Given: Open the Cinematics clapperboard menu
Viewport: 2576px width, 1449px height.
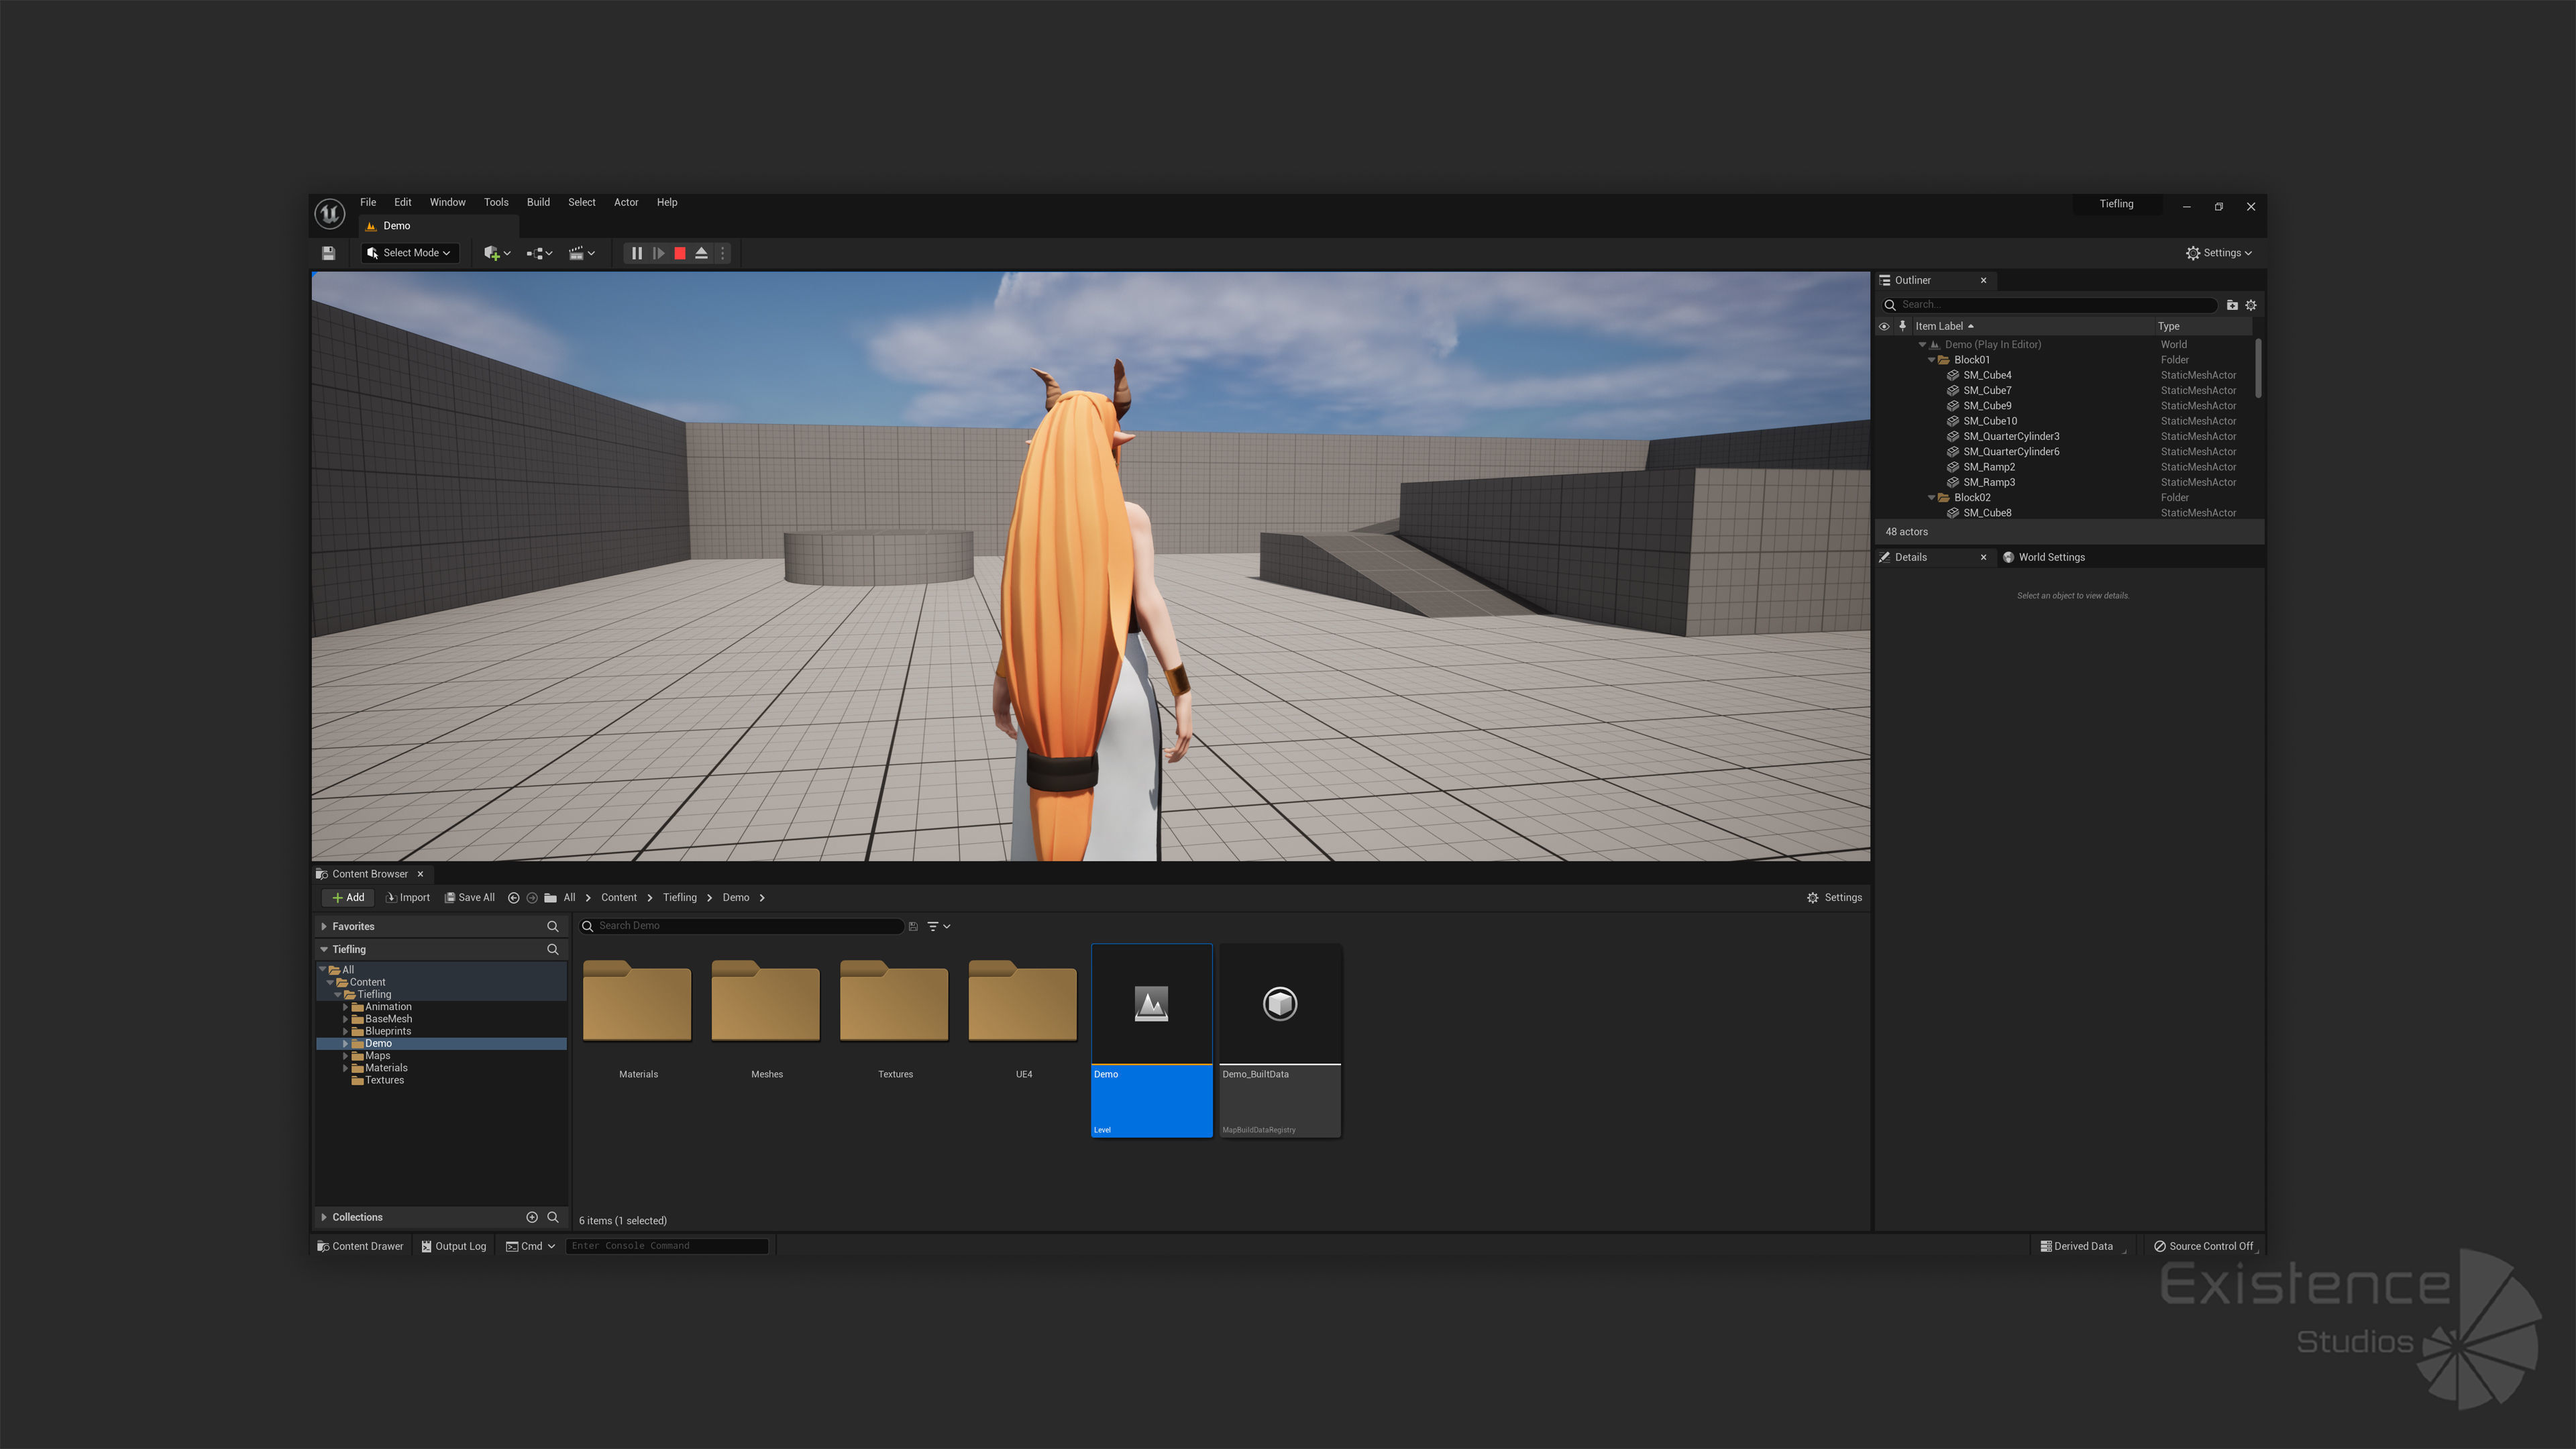Looking at the screenshot, I should pos(581,253).
